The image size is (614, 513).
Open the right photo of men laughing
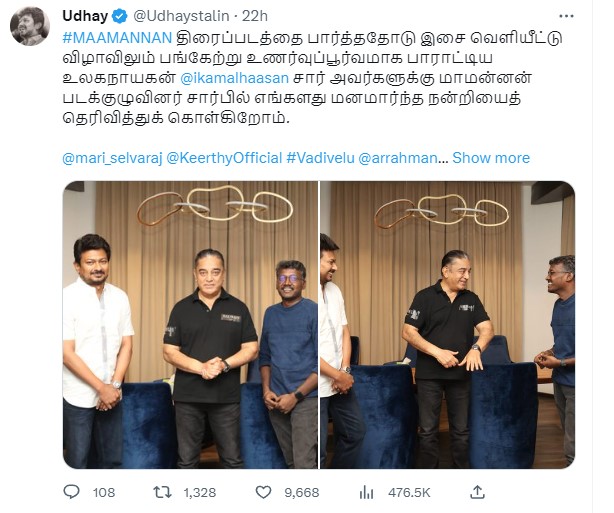coord(448,325)
